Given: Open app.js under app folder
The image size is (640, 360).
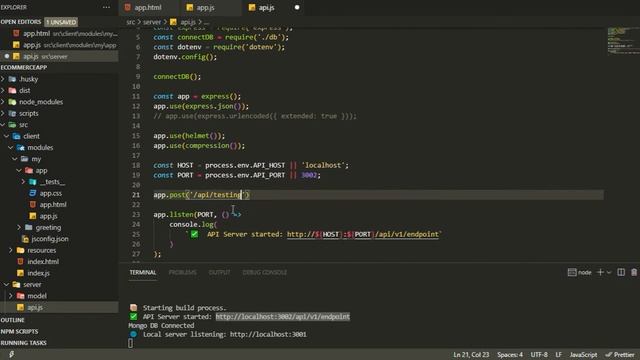Looking at the screenshot, I should (x=48, y=216).
